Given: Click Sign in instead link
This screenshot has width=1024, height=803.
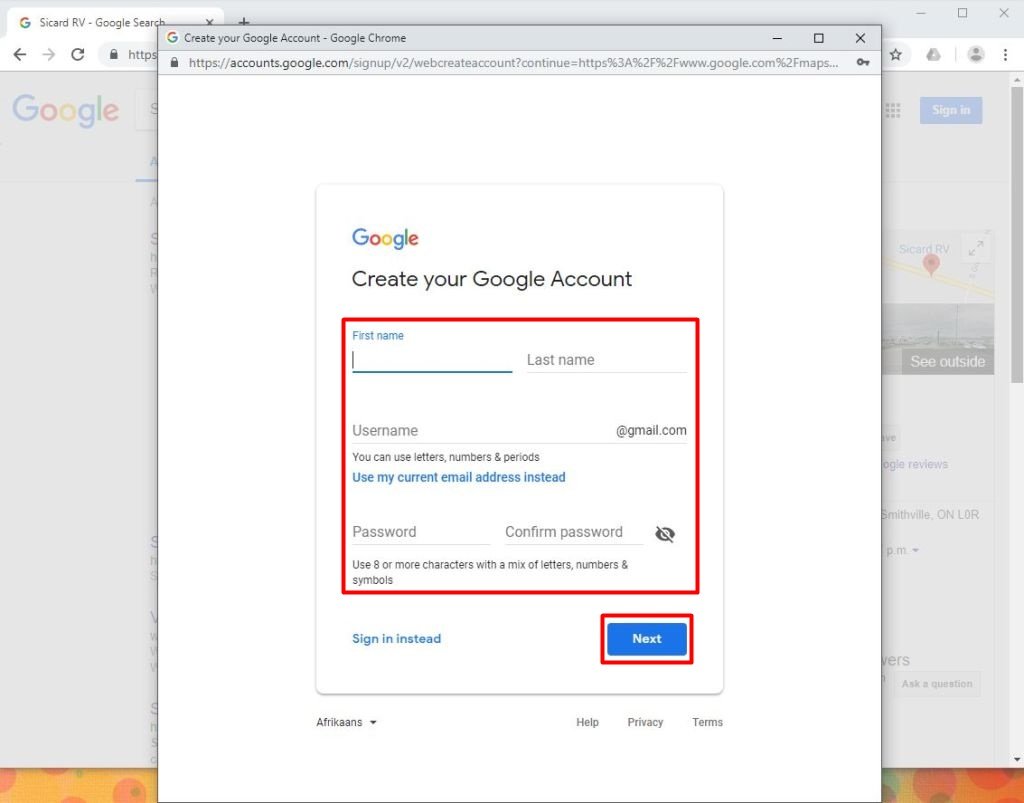Looking at the screenshot, I should pyautogui.click(x=396, y=639).
